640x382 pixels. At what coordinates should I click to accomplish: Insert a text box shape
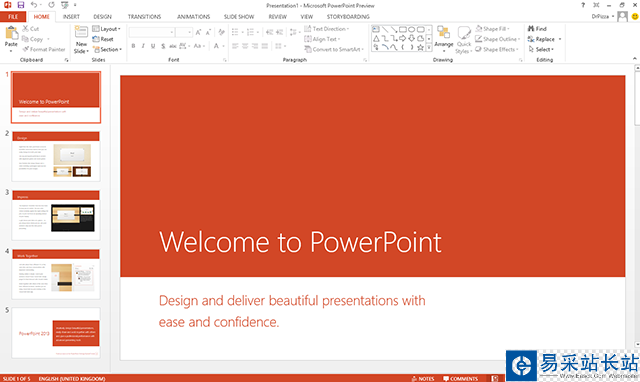click(376, 29)
